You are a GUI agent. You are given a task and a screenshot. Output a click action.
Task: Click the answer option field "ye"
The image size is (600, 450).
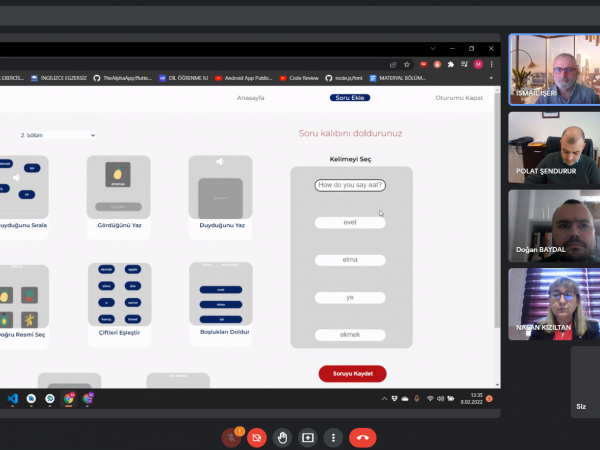pyautogui.click(x=350, y=298)
